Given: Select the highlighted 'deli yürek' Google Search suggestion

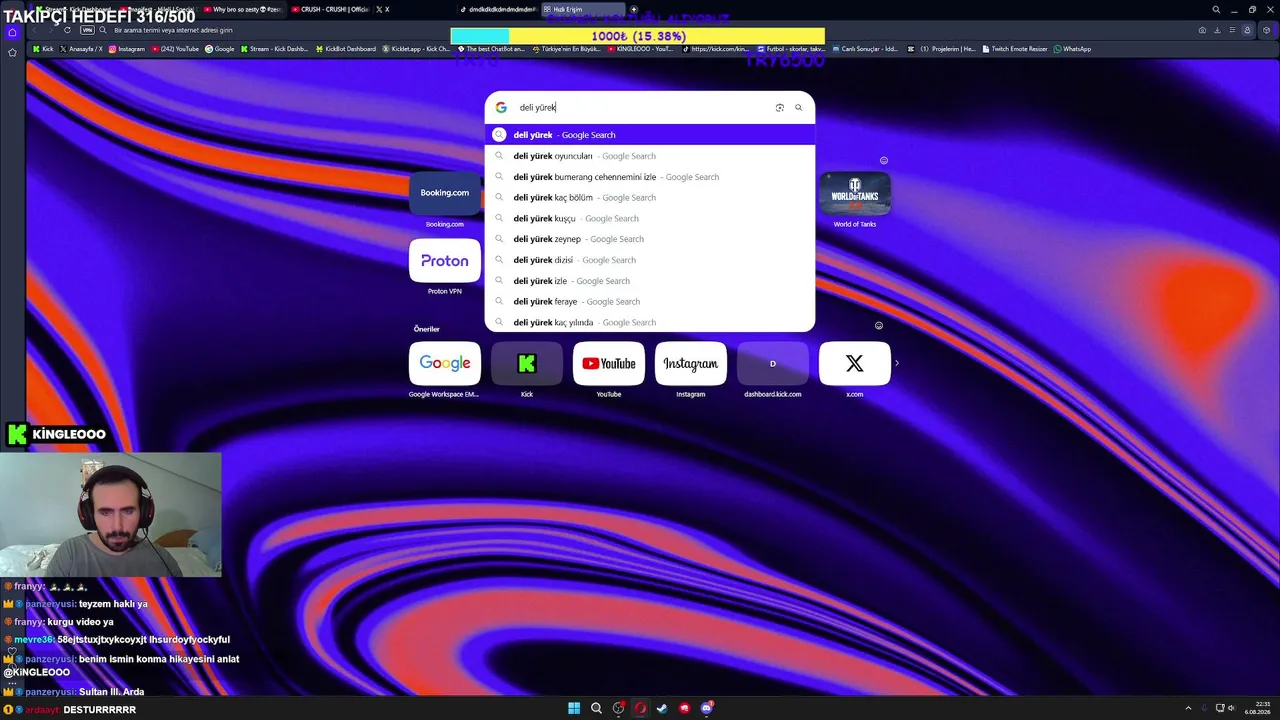Looking at the screenshot, I should [x=650, y=135].
